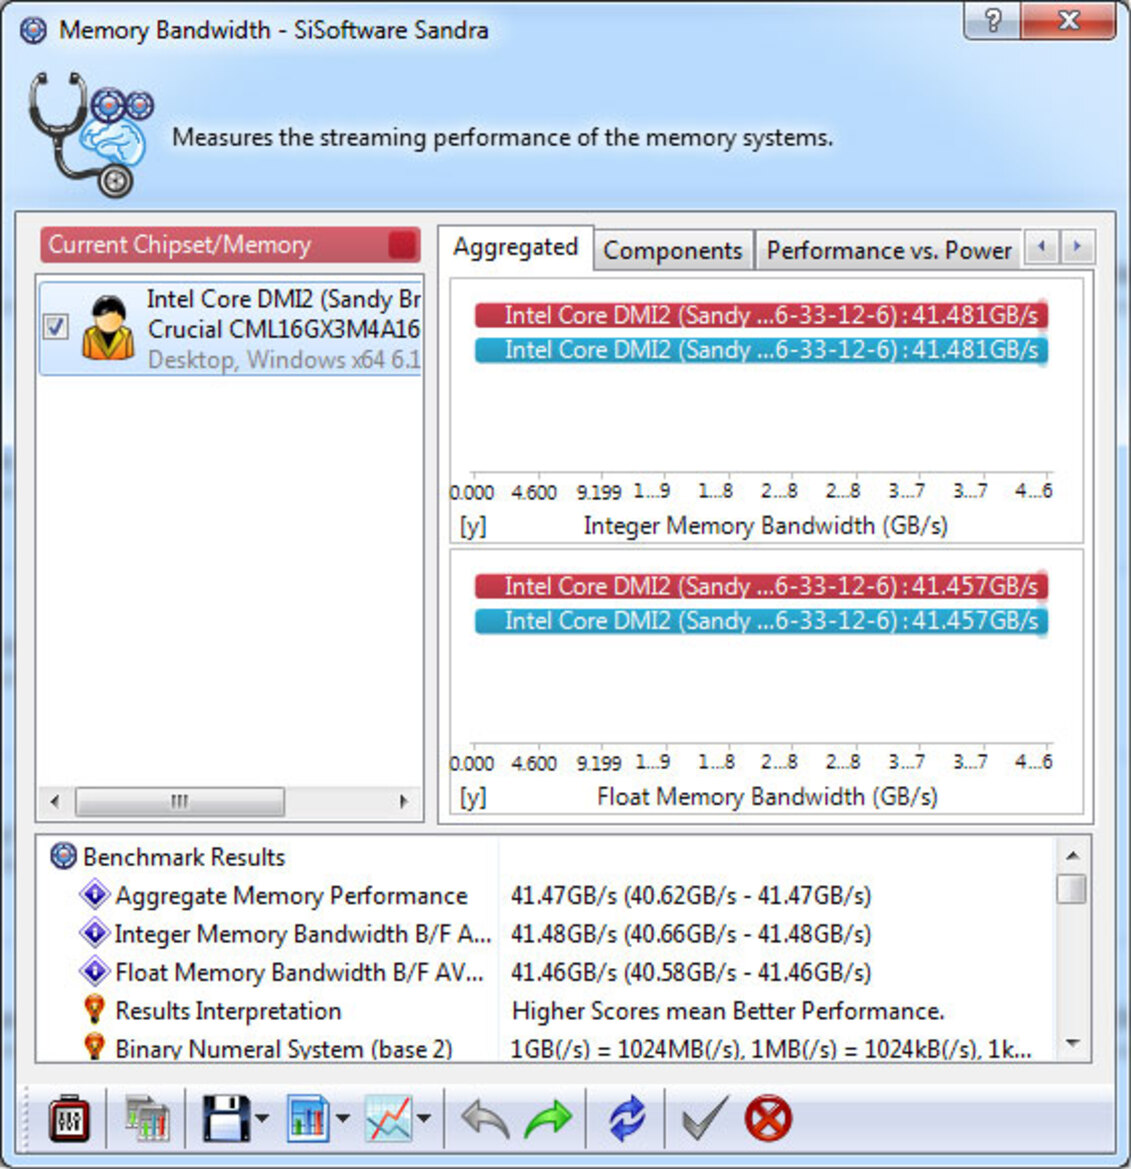Image resolution: width=1131 pixels, height=1169 pixels.
Task: Click the blue float bandwidth bar 41.457GB/s
Action: pyautogui.click(x=761, y=620)
